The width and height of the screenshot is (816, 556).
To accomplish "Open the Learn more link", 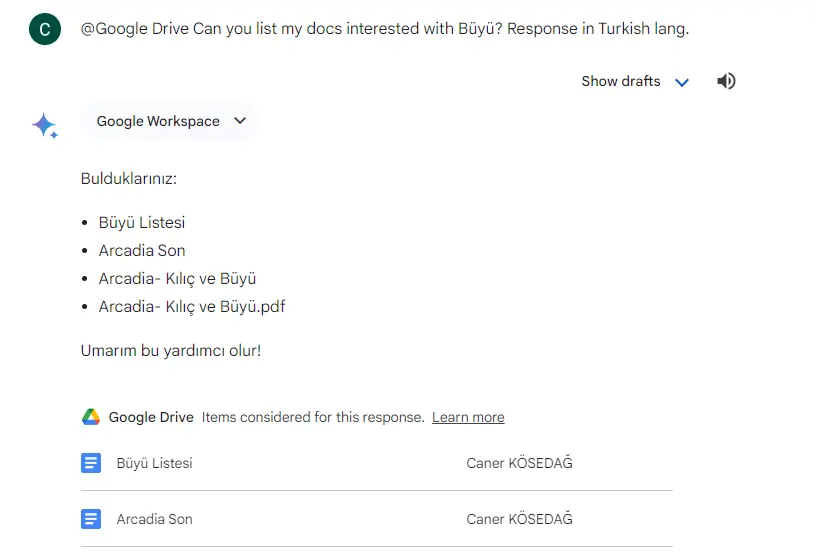I will pyautogui.click(x=468, y=417).
